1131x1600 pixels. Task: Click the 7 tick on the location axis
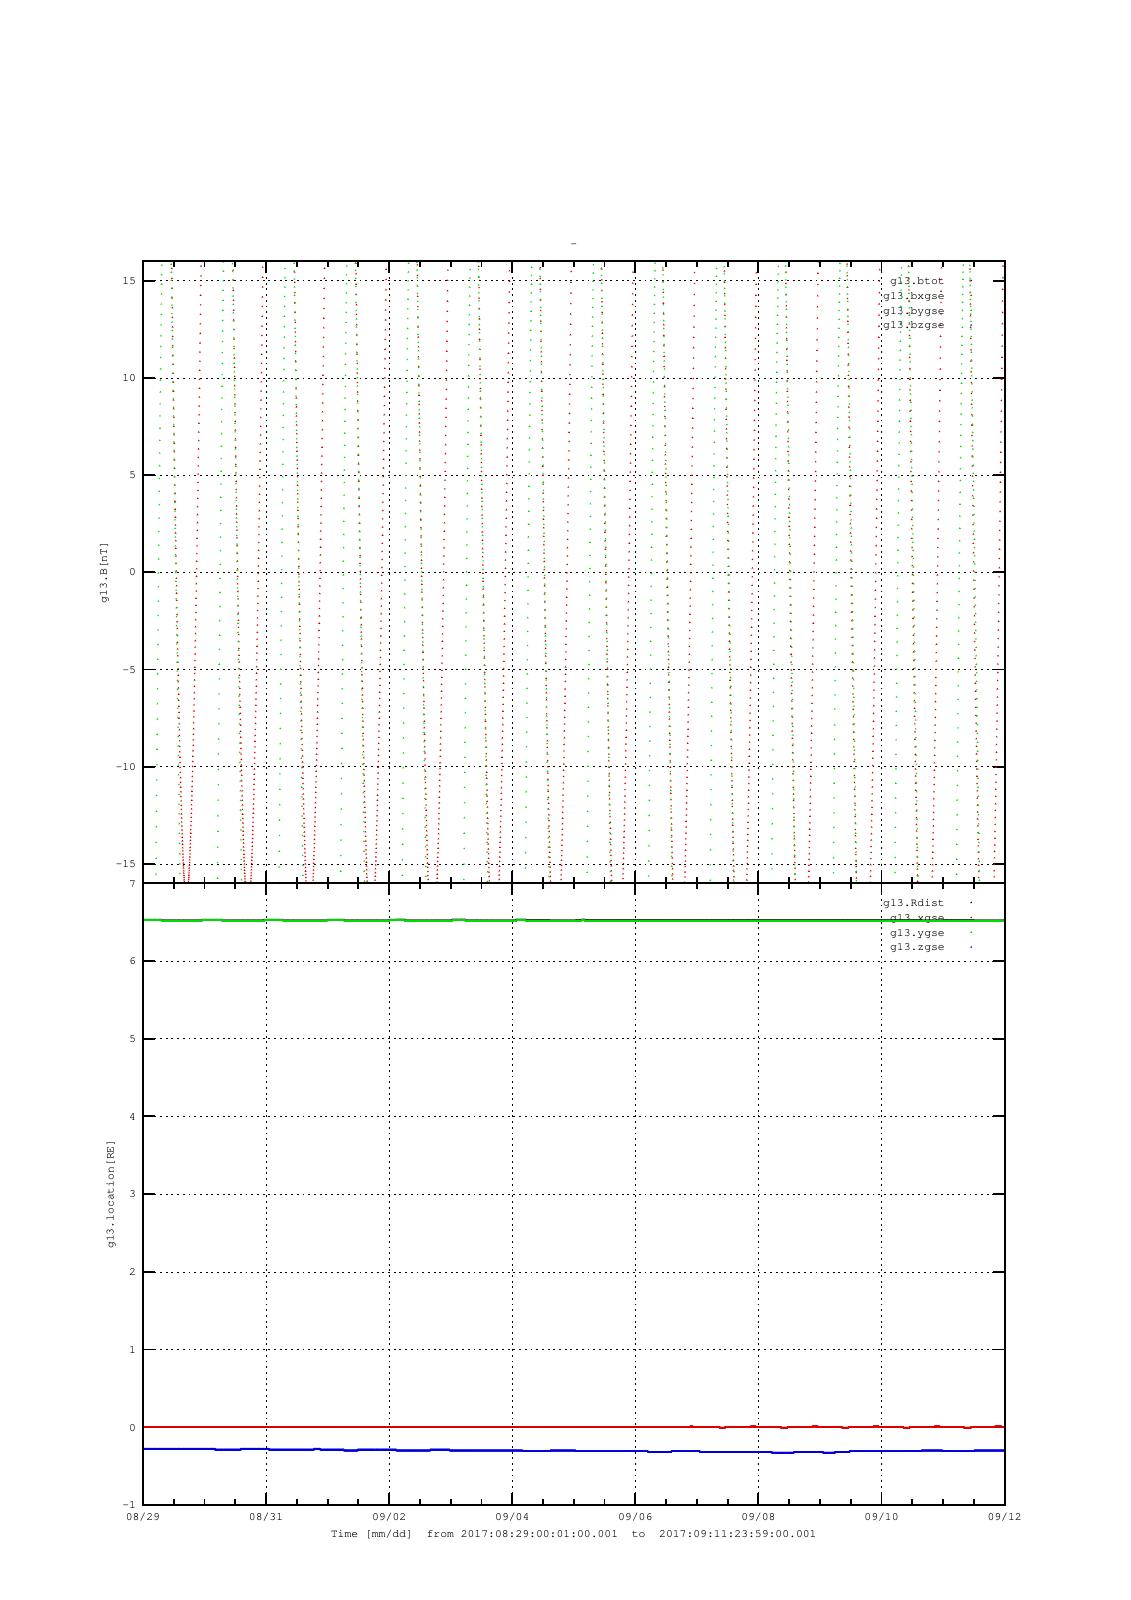[132, 884]
